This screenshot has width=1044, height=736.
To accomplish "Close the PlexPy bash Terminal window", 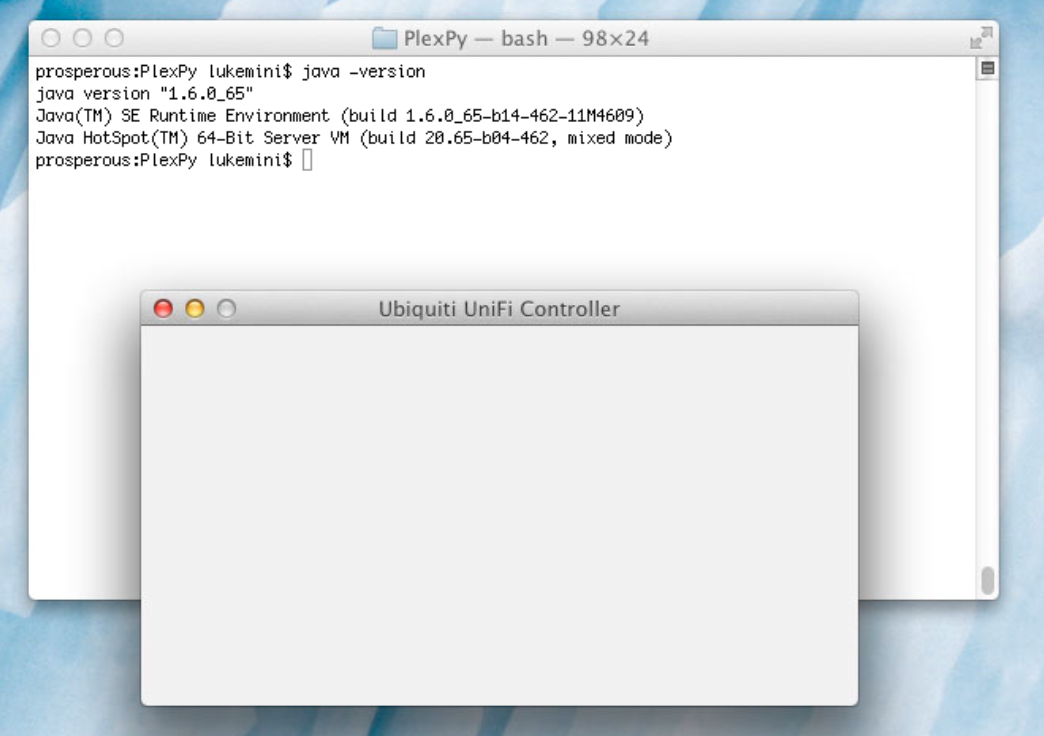I will [50, 39].
